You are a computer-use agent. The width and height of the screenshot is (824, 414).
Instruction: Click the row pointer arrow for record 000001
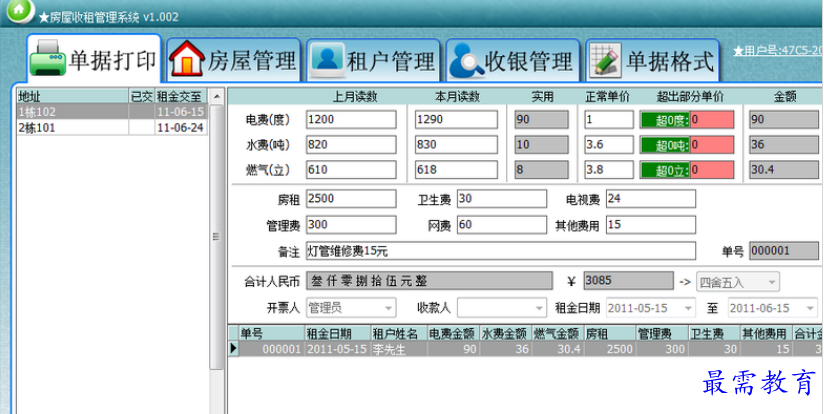pos(233,348)
